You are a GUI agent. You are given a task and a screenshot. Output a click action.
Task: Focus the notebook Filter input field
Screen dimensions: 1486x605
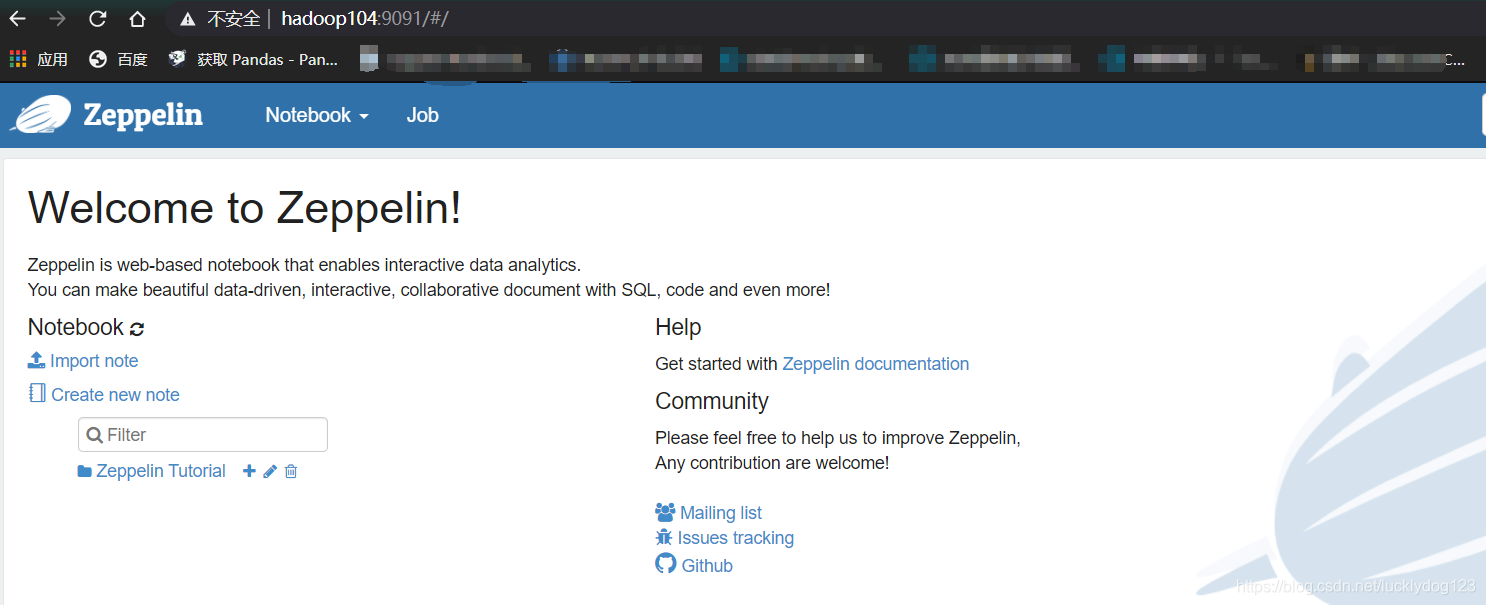(x=203, y=435)
